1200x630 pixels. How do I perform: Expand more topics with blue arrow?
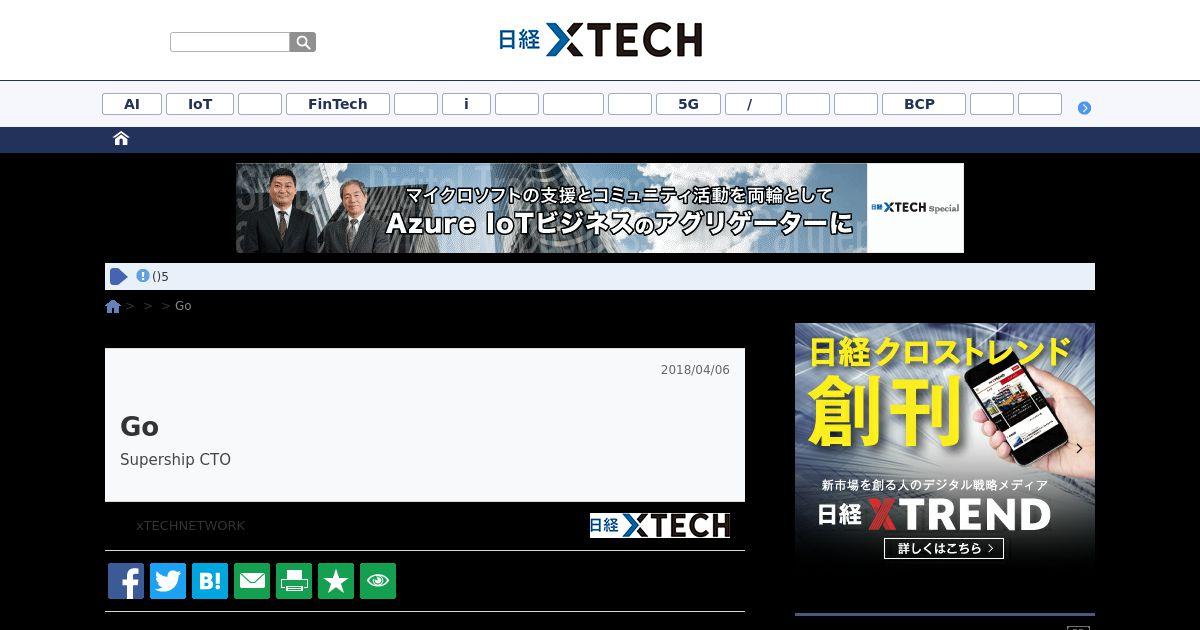point(1084,108)
